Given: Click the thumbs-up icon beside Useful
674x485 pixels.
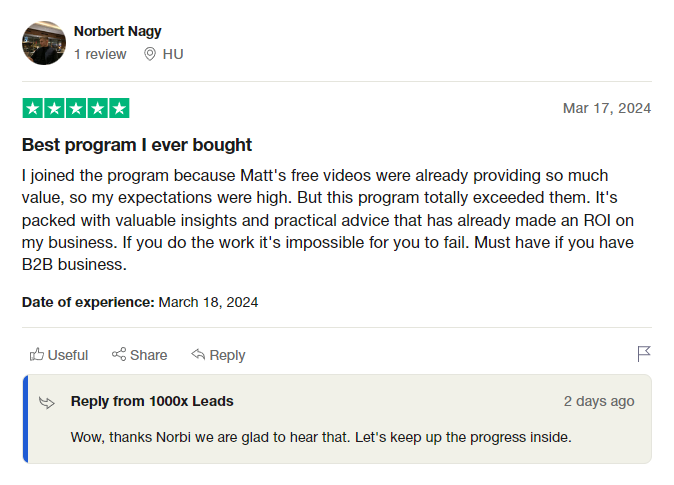Looking at the screenshot, I should click(x=37, y=354).
